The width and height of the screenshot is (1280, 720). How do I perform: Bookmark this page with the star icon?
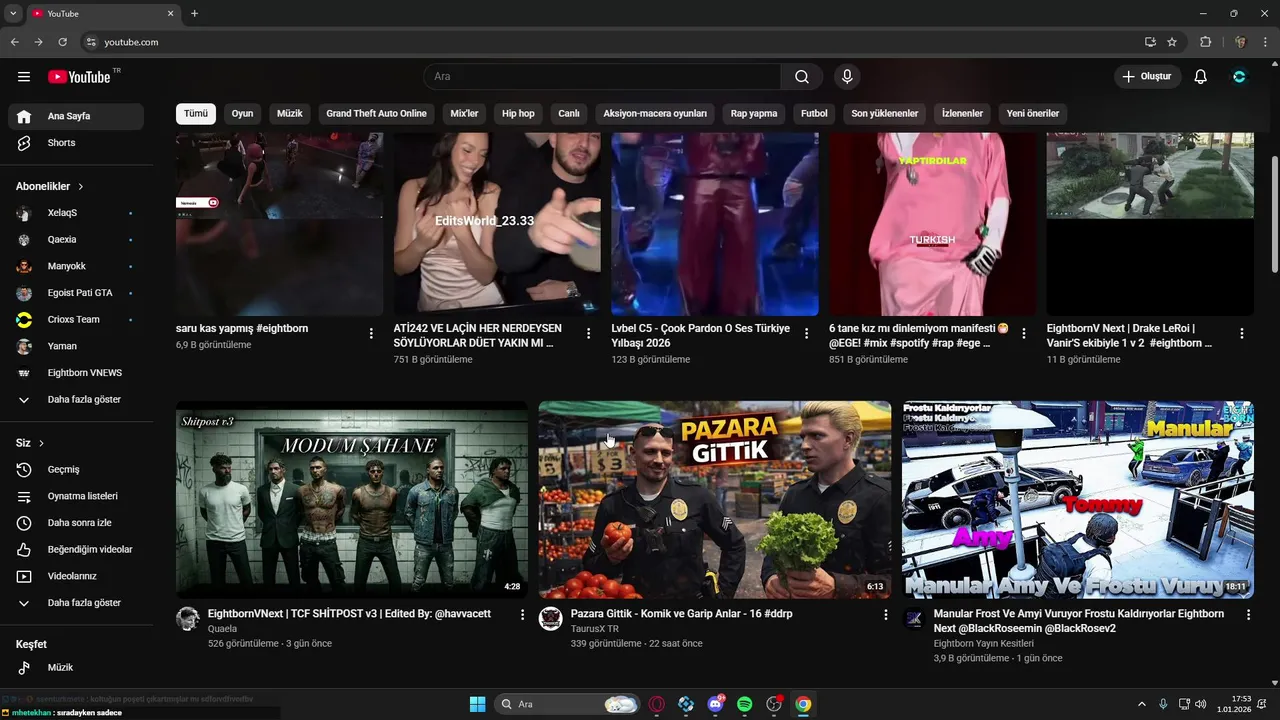coord(1172,42)
